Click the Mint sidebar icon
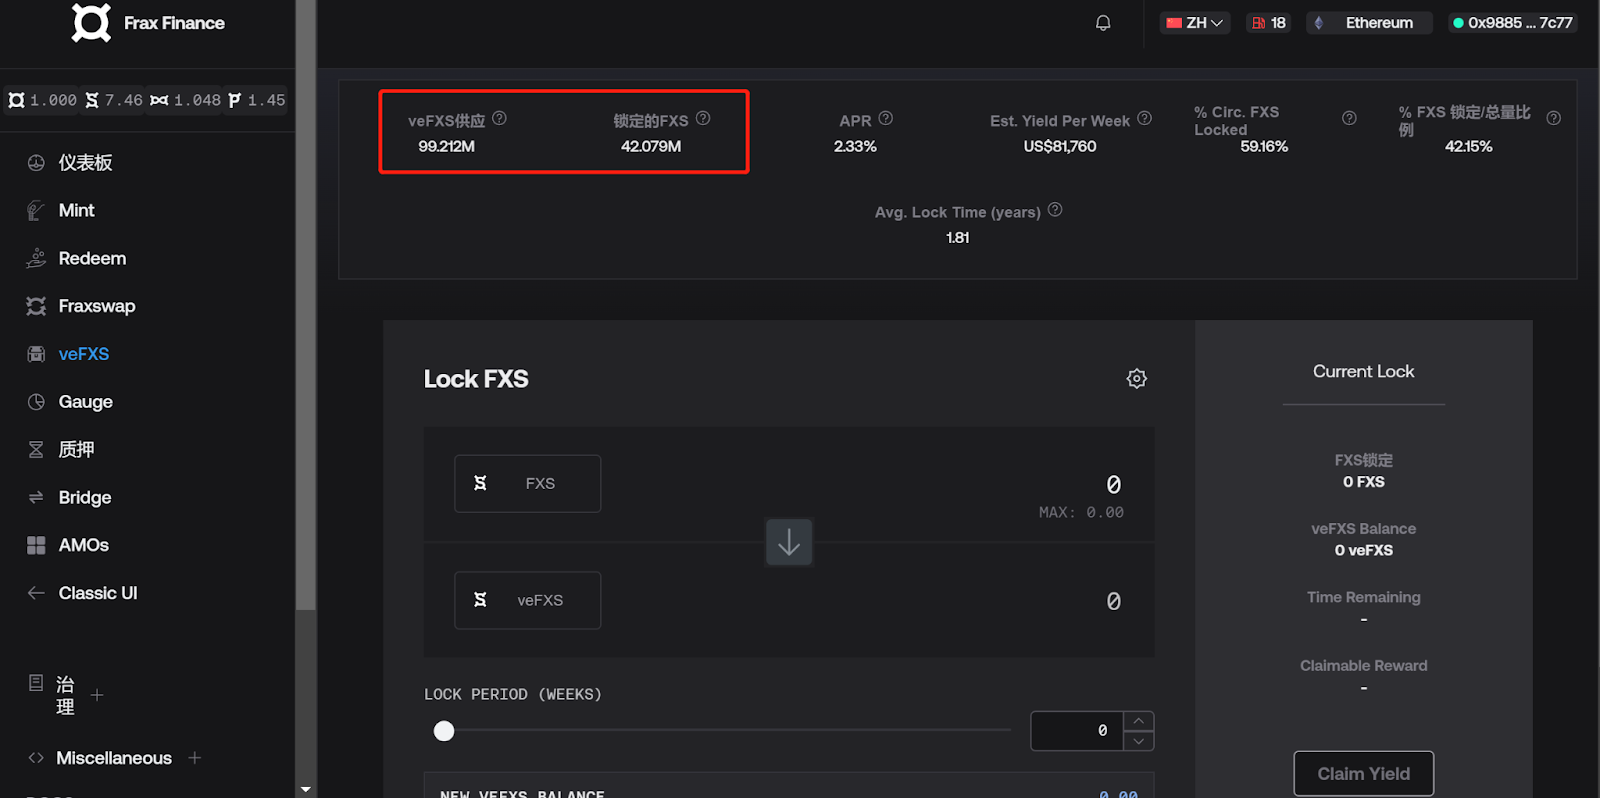 click(x=36, y=210)
